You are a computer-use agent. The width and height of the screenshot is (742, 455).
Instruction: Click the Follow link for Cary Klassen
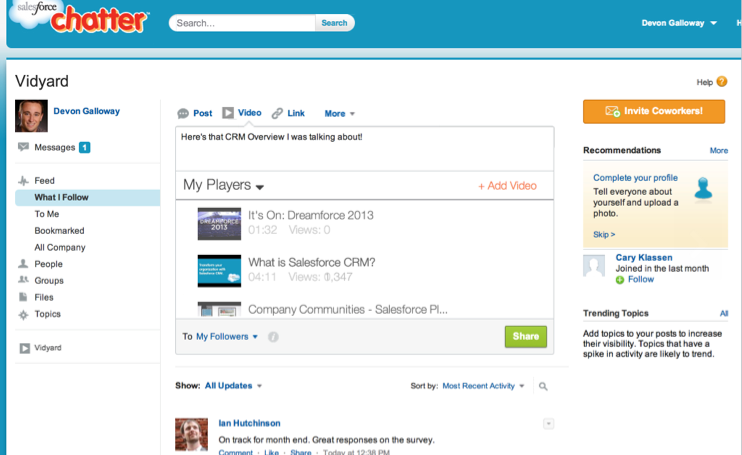pyautogui.click(x=641, y=280)
